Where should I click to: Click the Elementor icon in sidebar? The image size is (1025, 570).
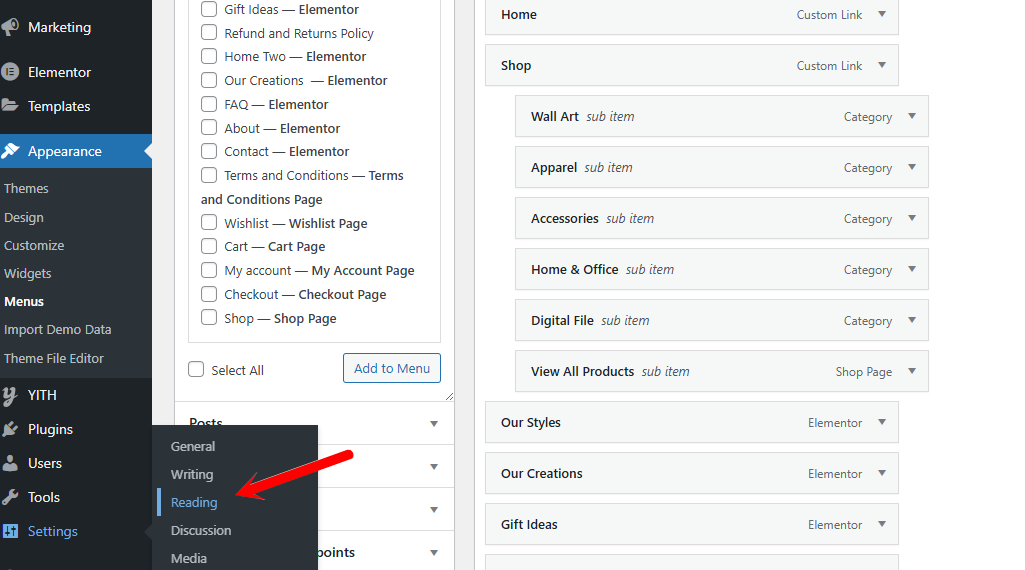[11, 72]
